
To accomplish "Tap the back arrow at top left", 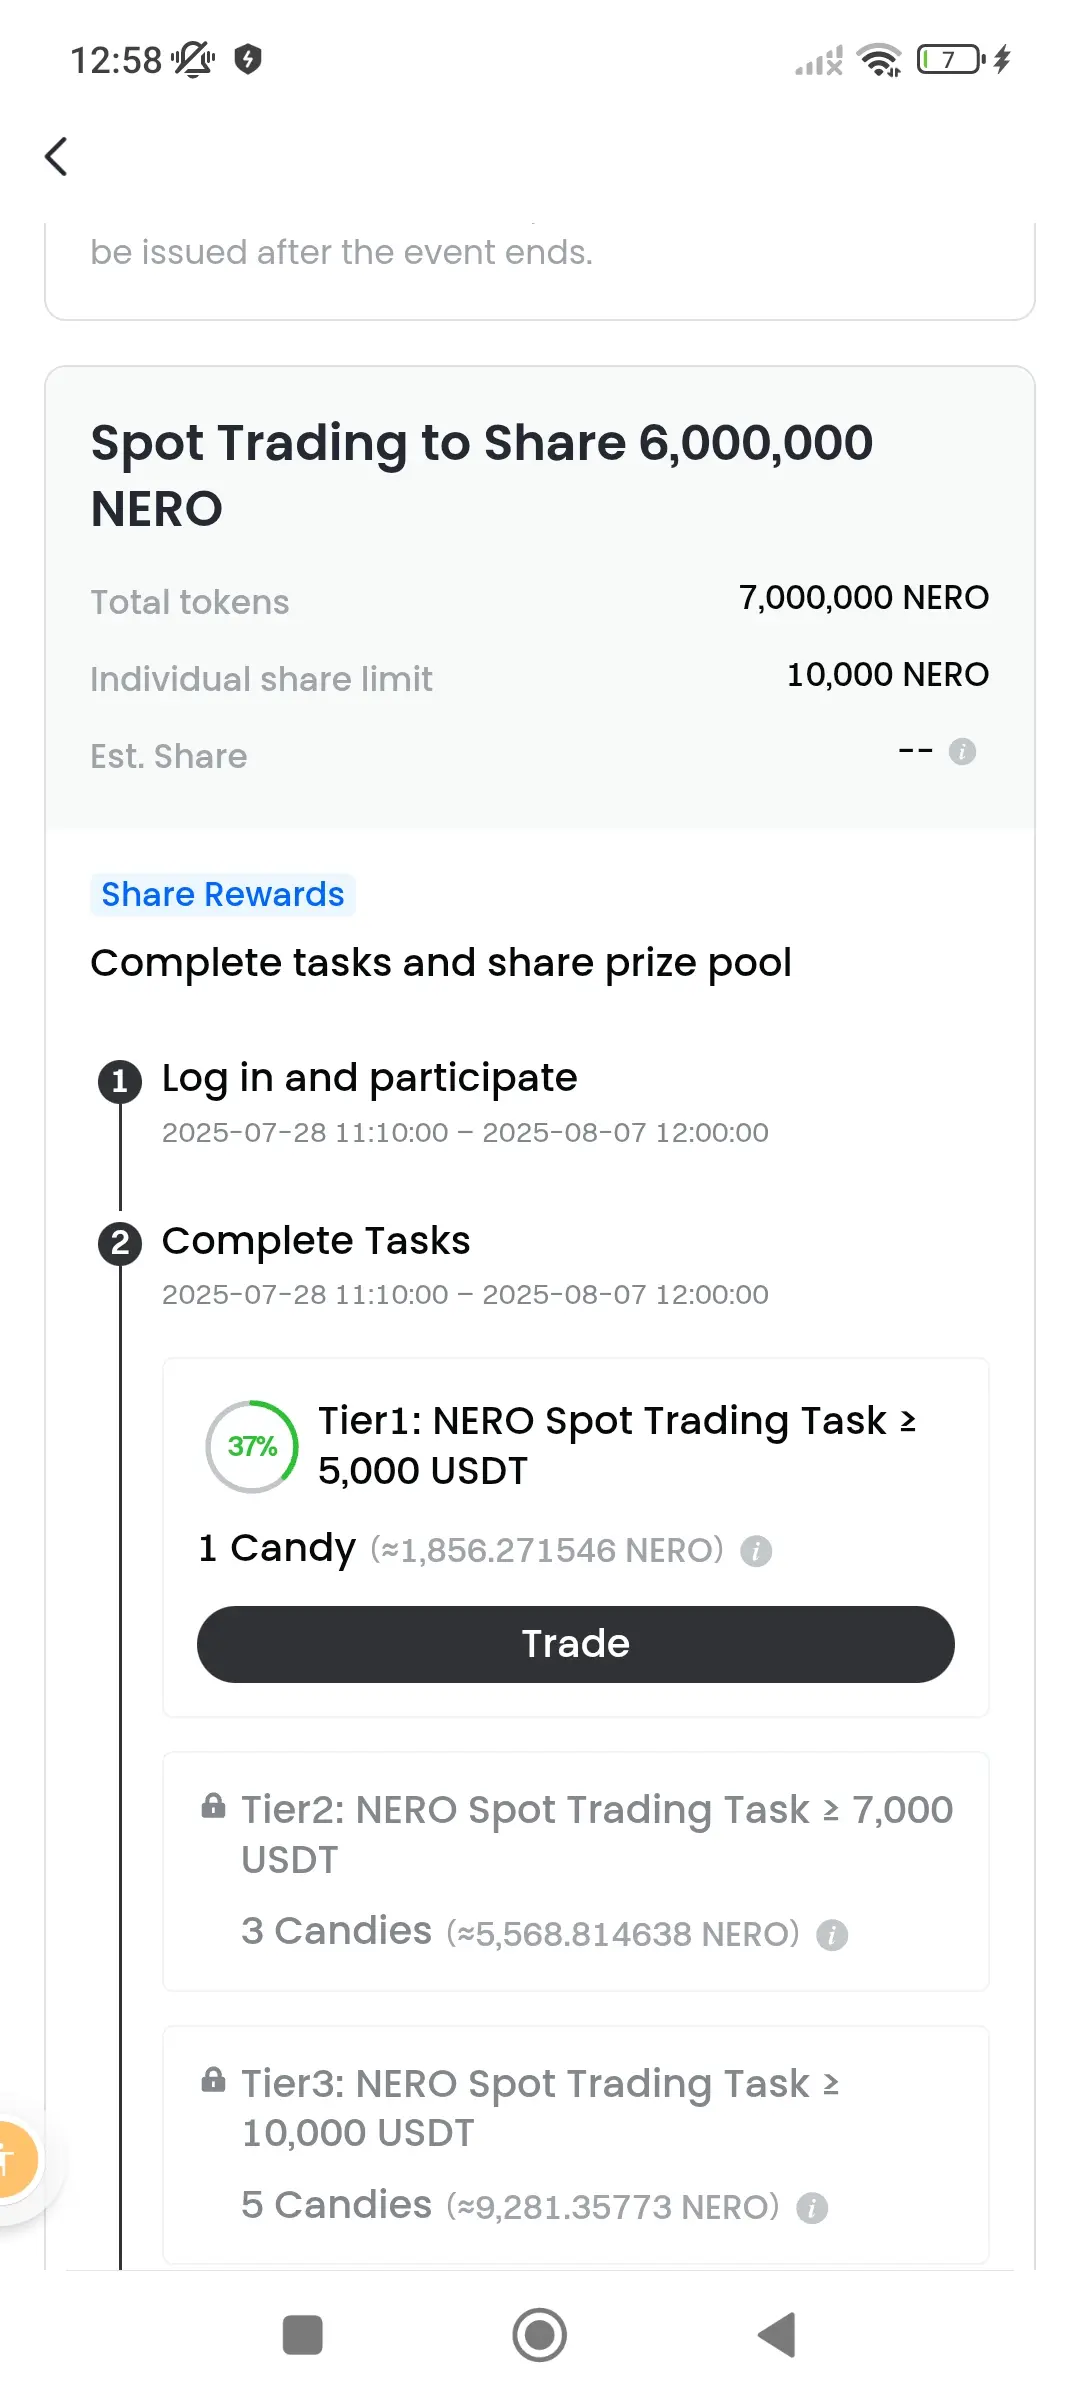I will click(x=56, y=156).
